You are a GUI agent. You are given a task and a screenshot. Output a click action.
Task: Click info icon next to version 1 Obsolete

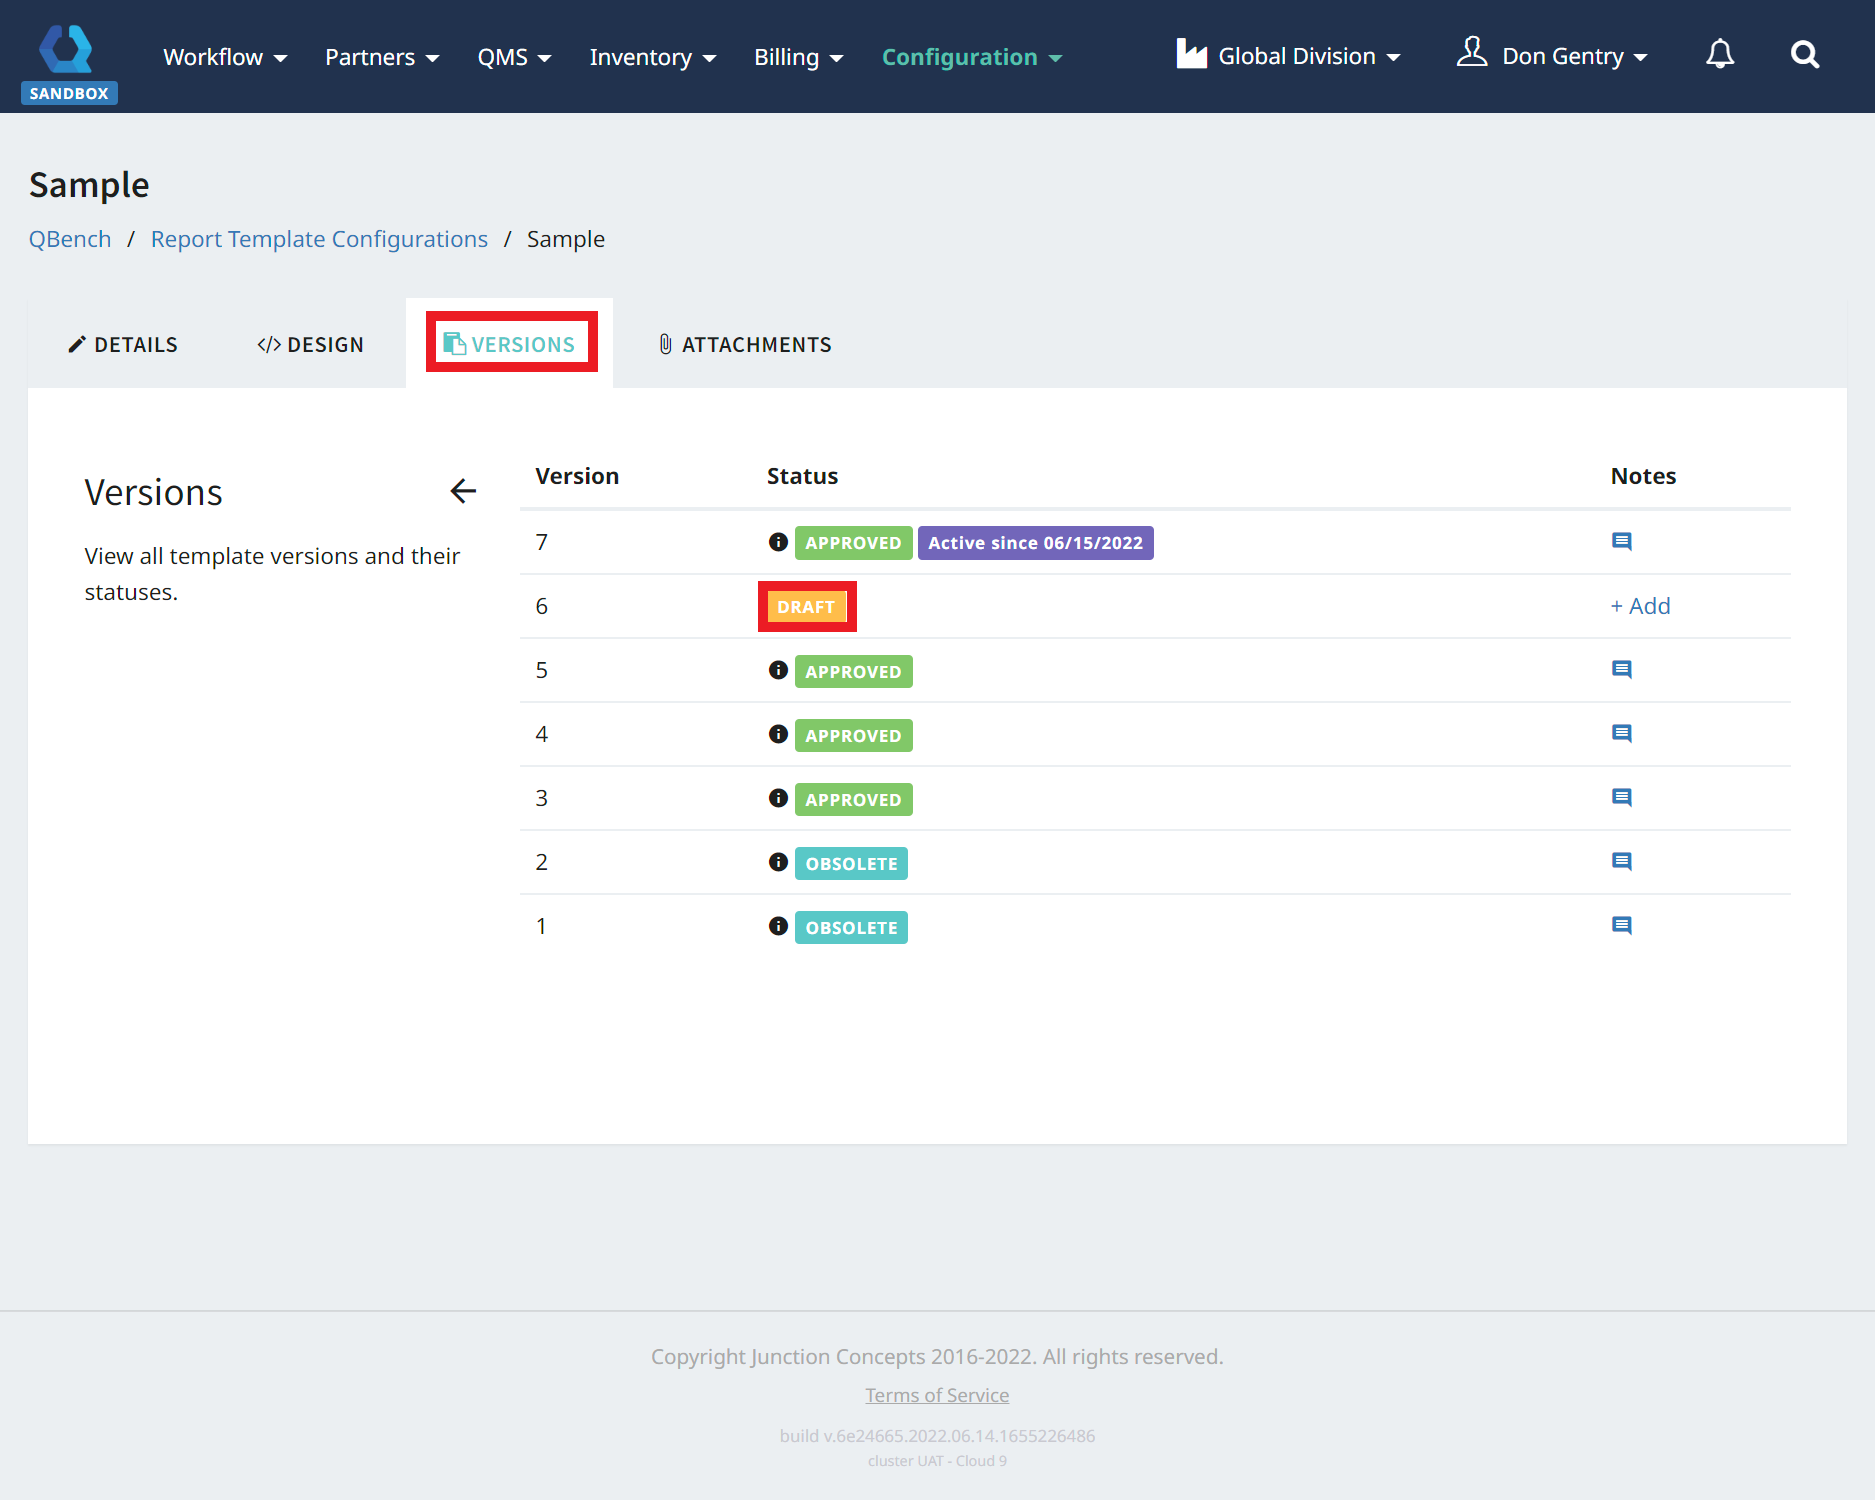tap(778, 926)
